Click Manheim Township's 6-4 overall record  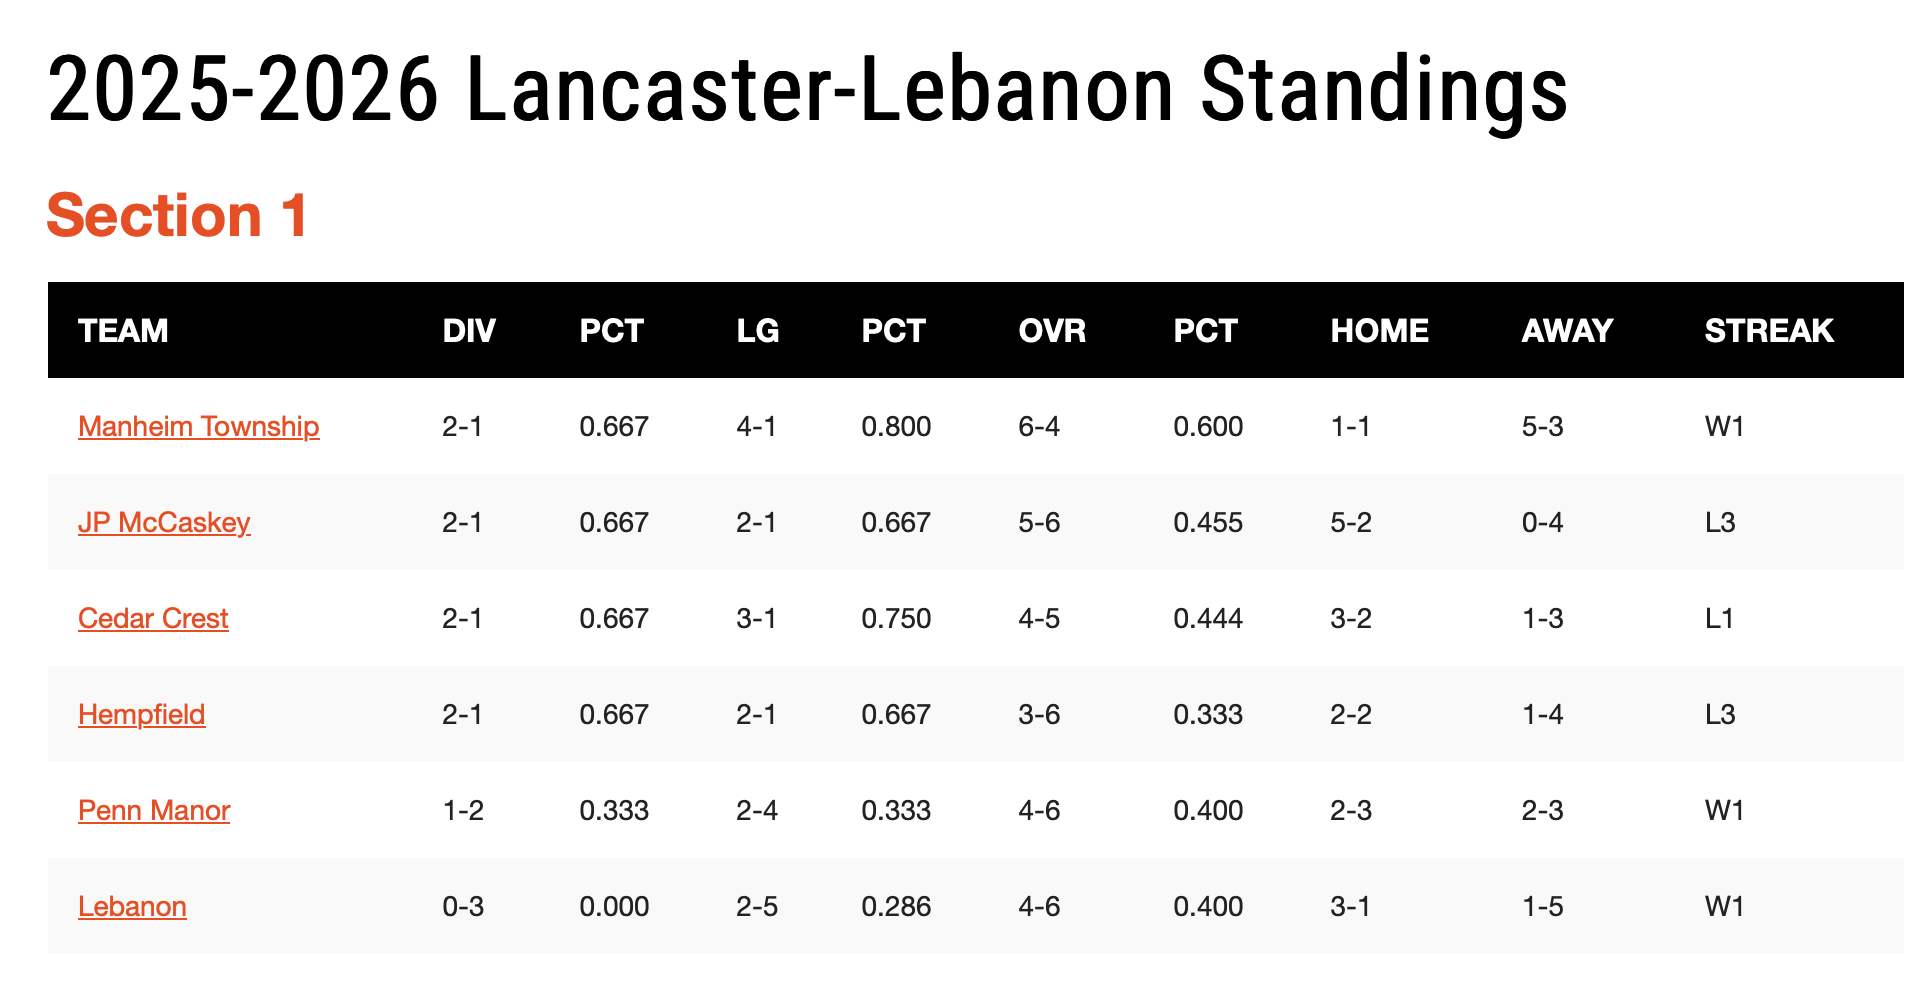tap(1038, 427)
